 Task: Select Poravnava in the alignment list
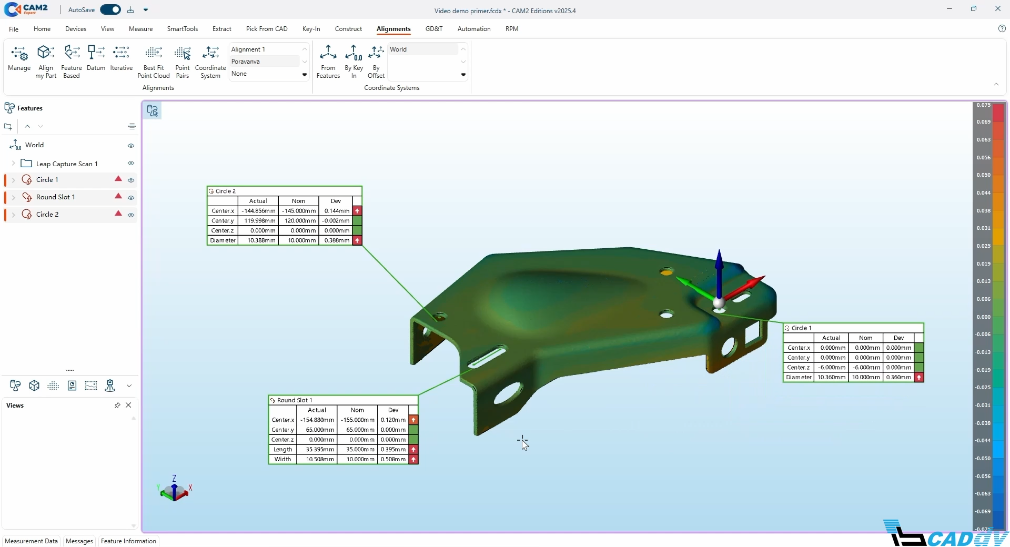(x=264, y=62)
